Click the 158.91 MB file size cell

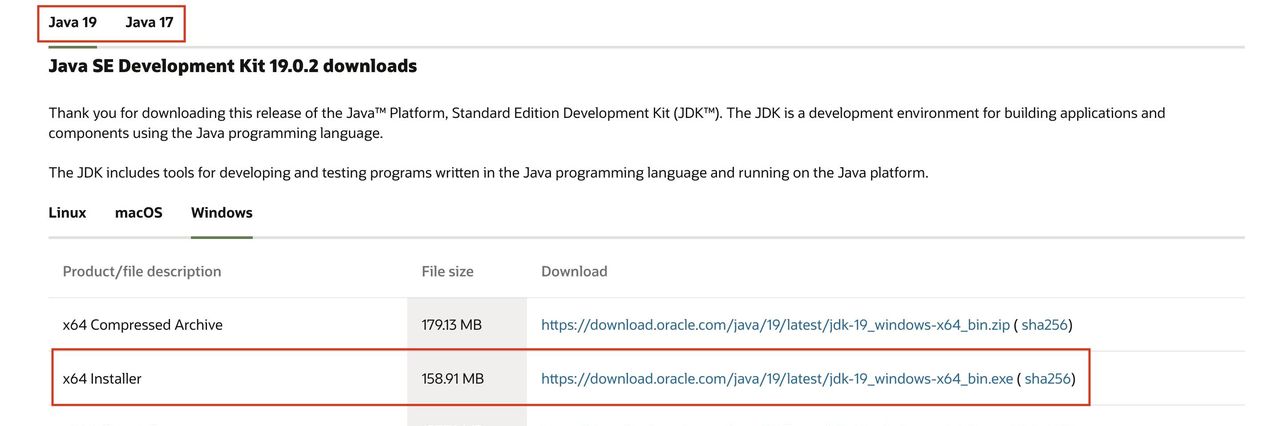click(x=452, y=379)
